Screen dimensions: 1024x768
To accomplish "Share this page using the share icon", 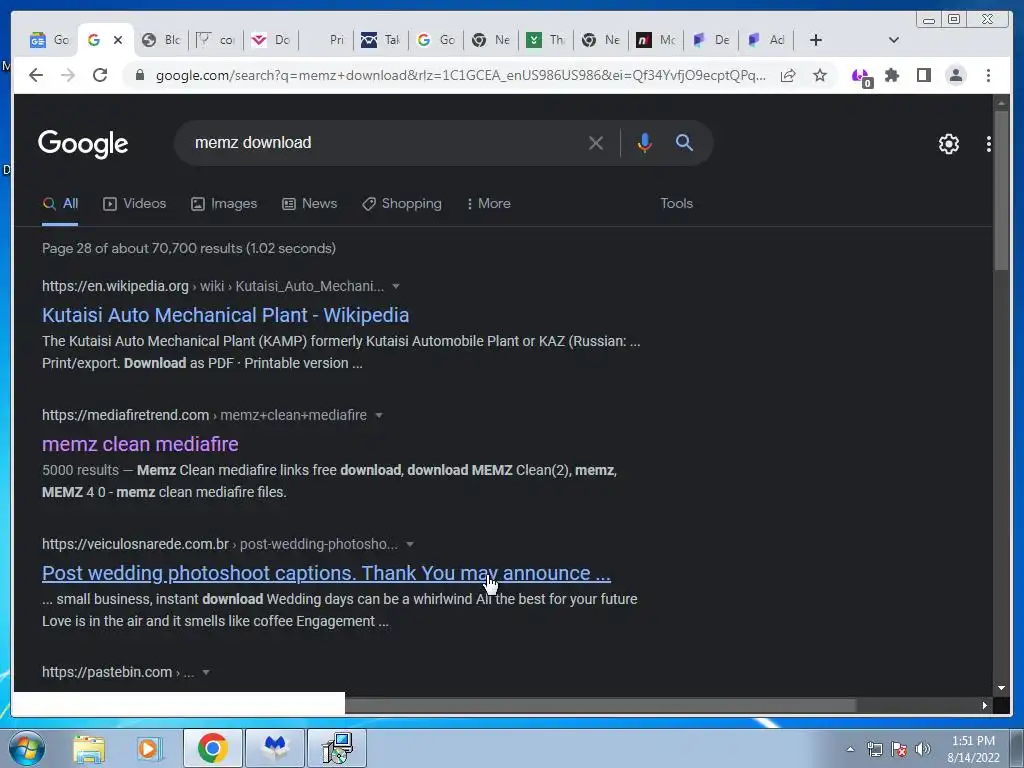I will [788, 76].
